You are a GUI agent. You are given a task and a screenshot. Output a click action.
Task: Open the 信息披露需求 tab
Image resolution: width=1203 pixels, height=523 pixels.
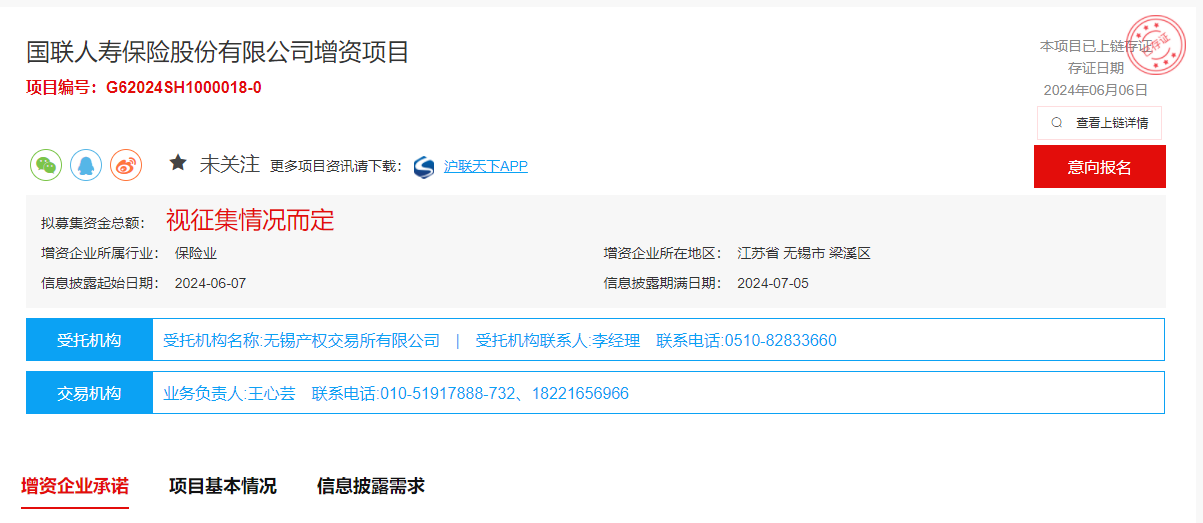(x=370, y=486)
